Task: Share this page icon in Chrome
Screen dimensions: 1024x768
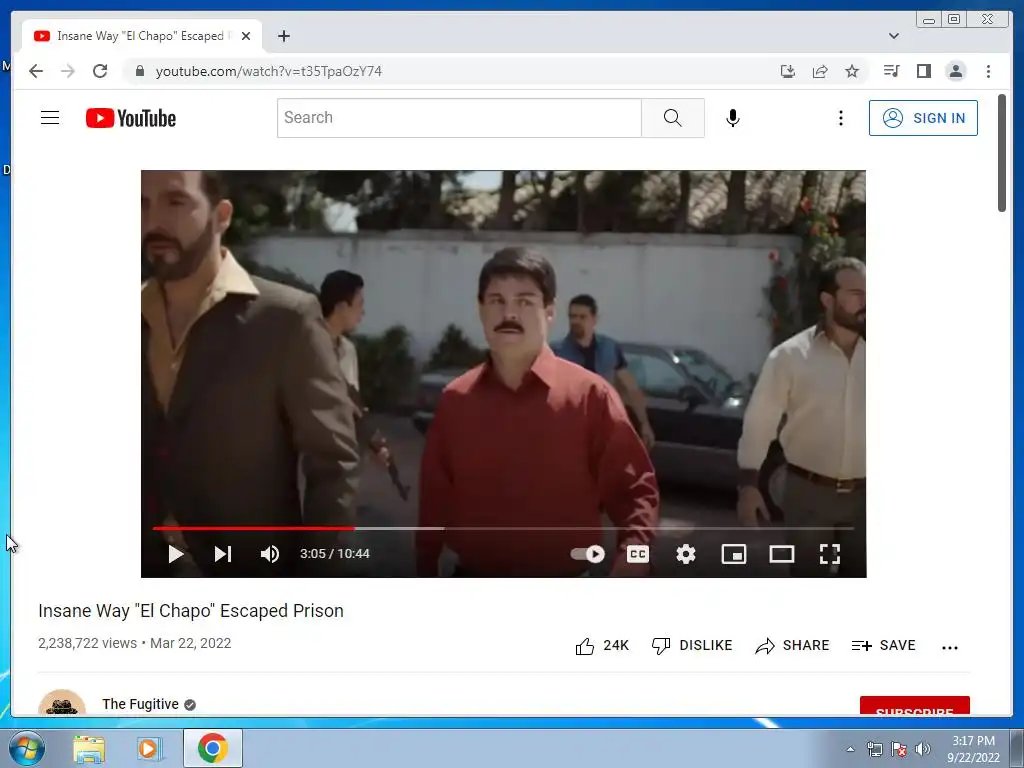Action: tap(820, 71)
